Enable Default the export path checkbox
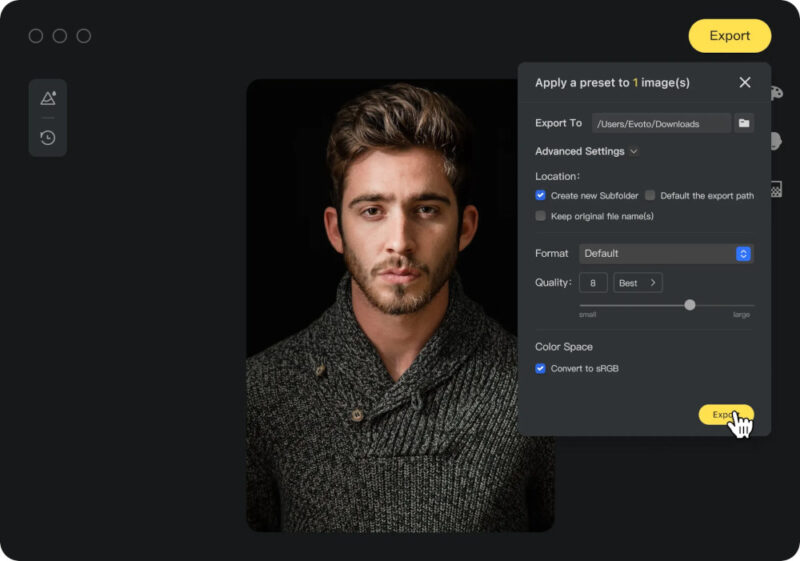The width and height of the screenshot is (800, 561). (650, 196)
